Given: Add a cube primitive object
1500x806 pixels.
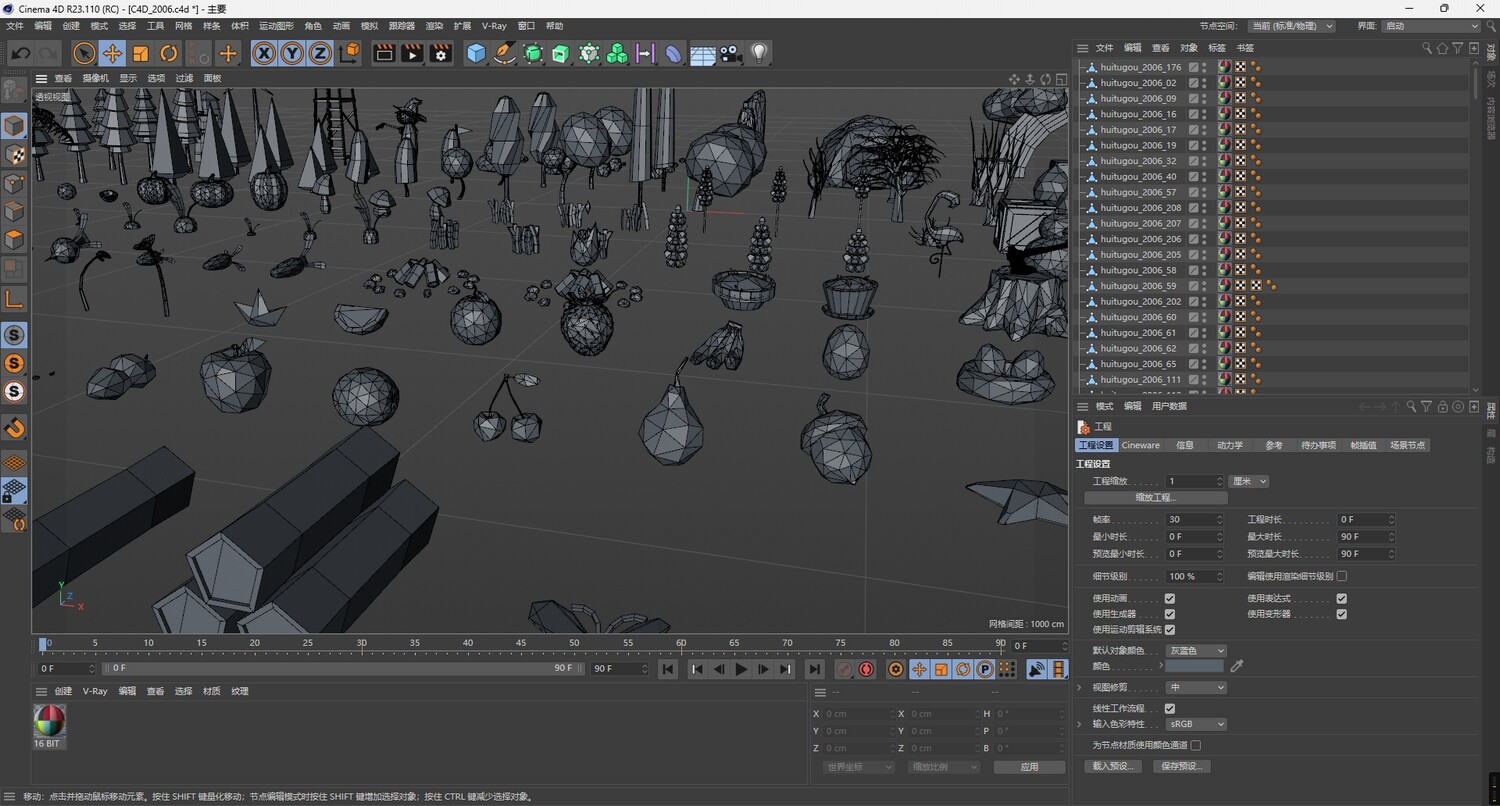Looking at the screenshot, I should [x=476, y=54].
